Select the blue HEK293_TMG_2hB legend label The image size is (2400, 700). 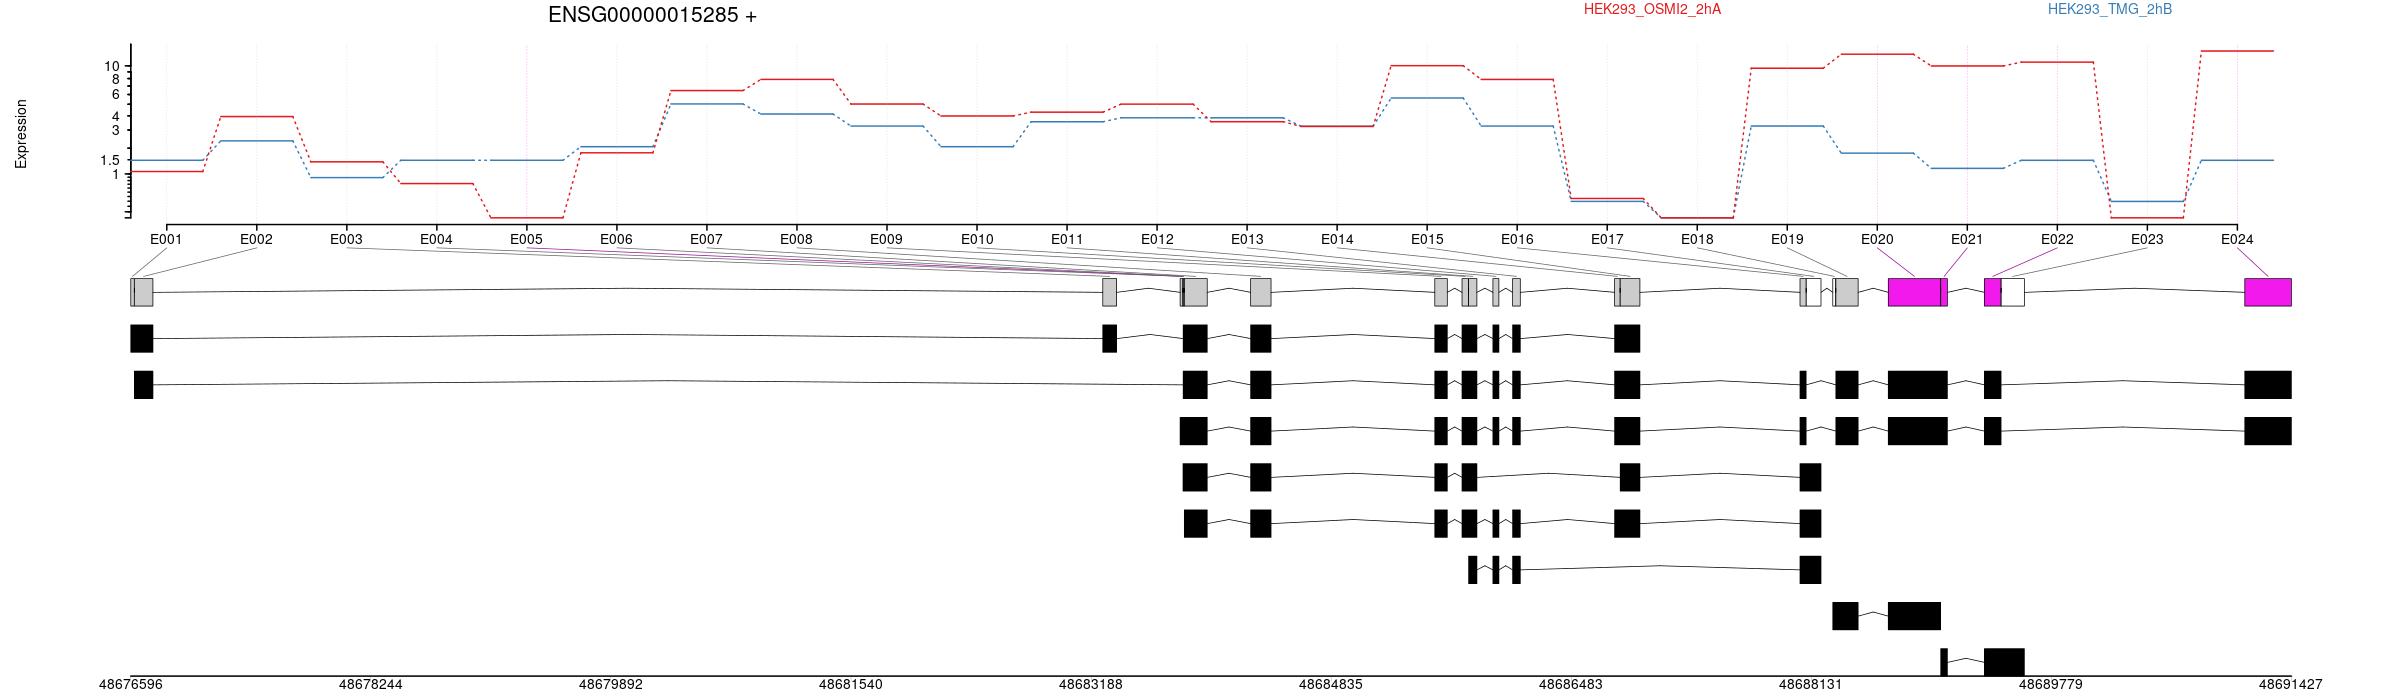[2109, 9]
